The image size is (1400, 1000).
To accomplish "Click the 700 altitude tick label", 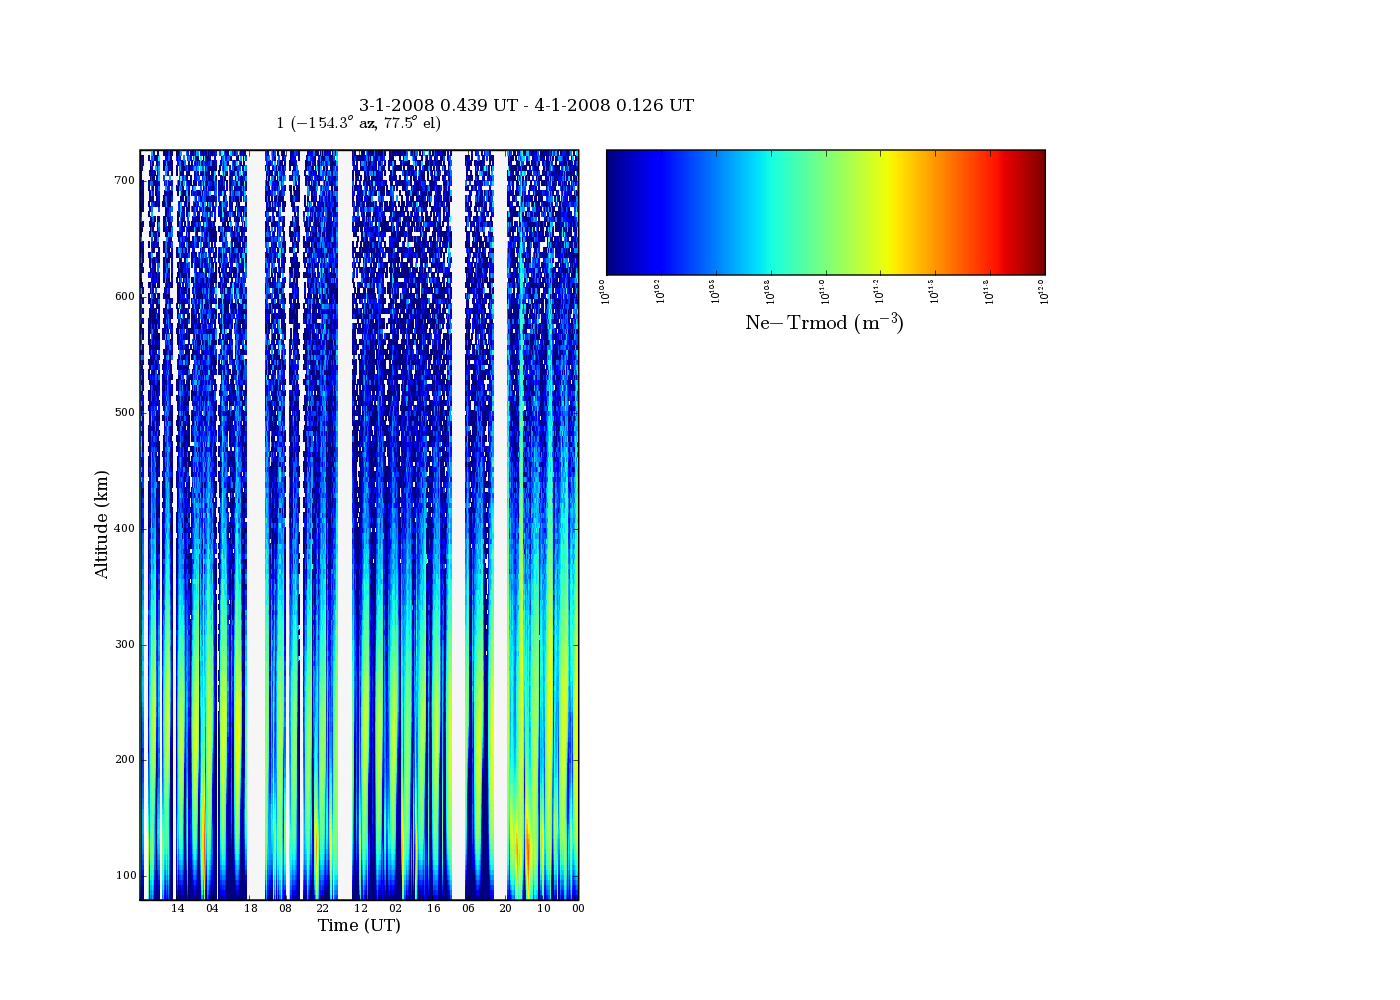I will pos(124,180).
